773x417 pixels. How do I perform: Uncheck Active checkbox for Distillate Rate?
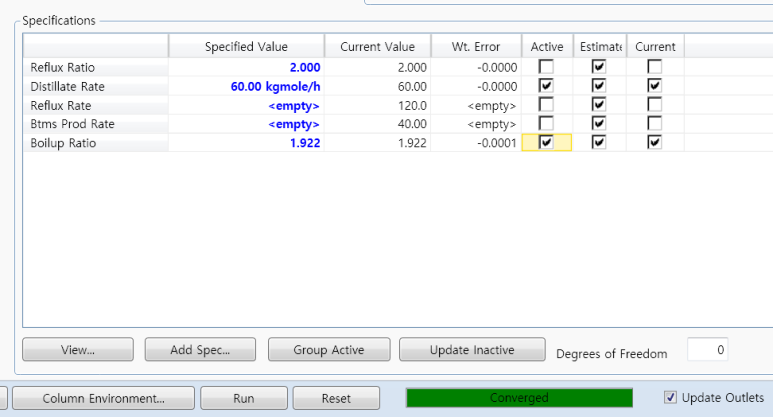546,86
